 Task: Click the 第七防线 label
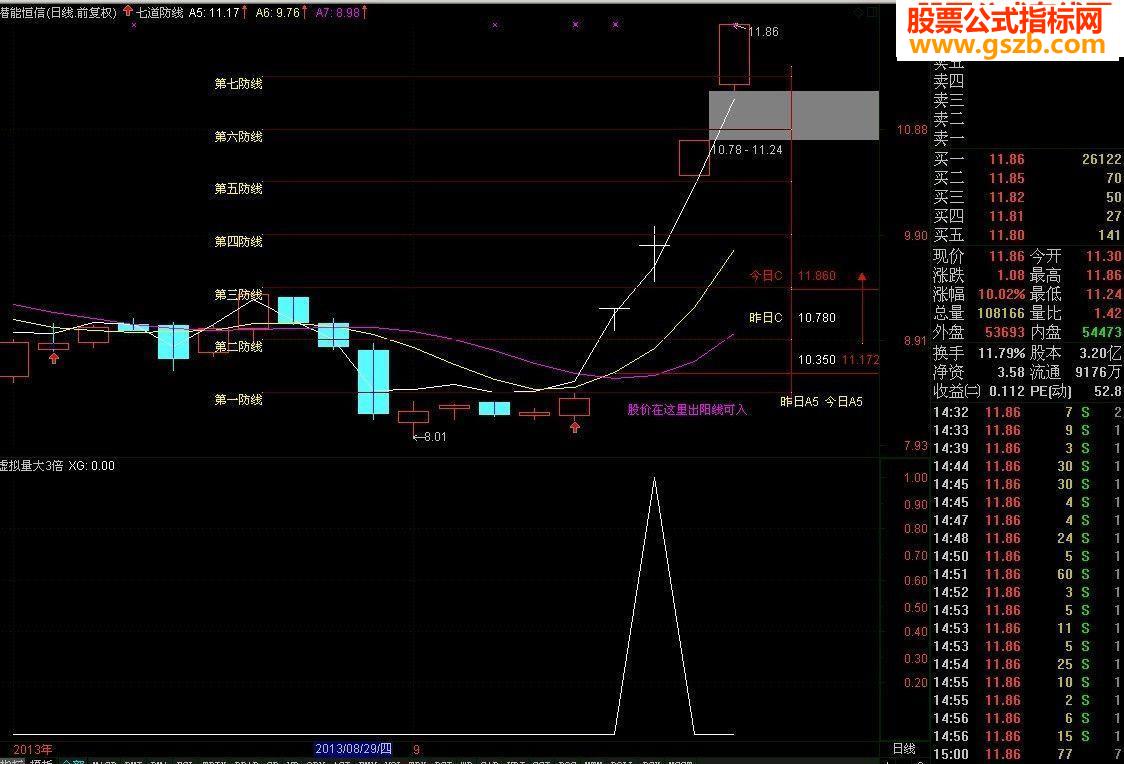(239, 84)
